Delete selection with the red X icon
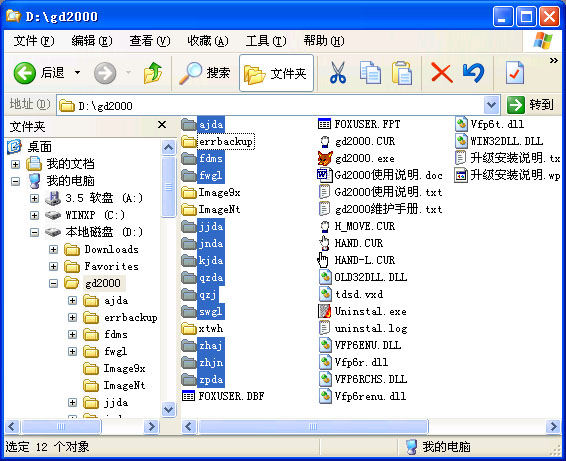 [441, 73]
